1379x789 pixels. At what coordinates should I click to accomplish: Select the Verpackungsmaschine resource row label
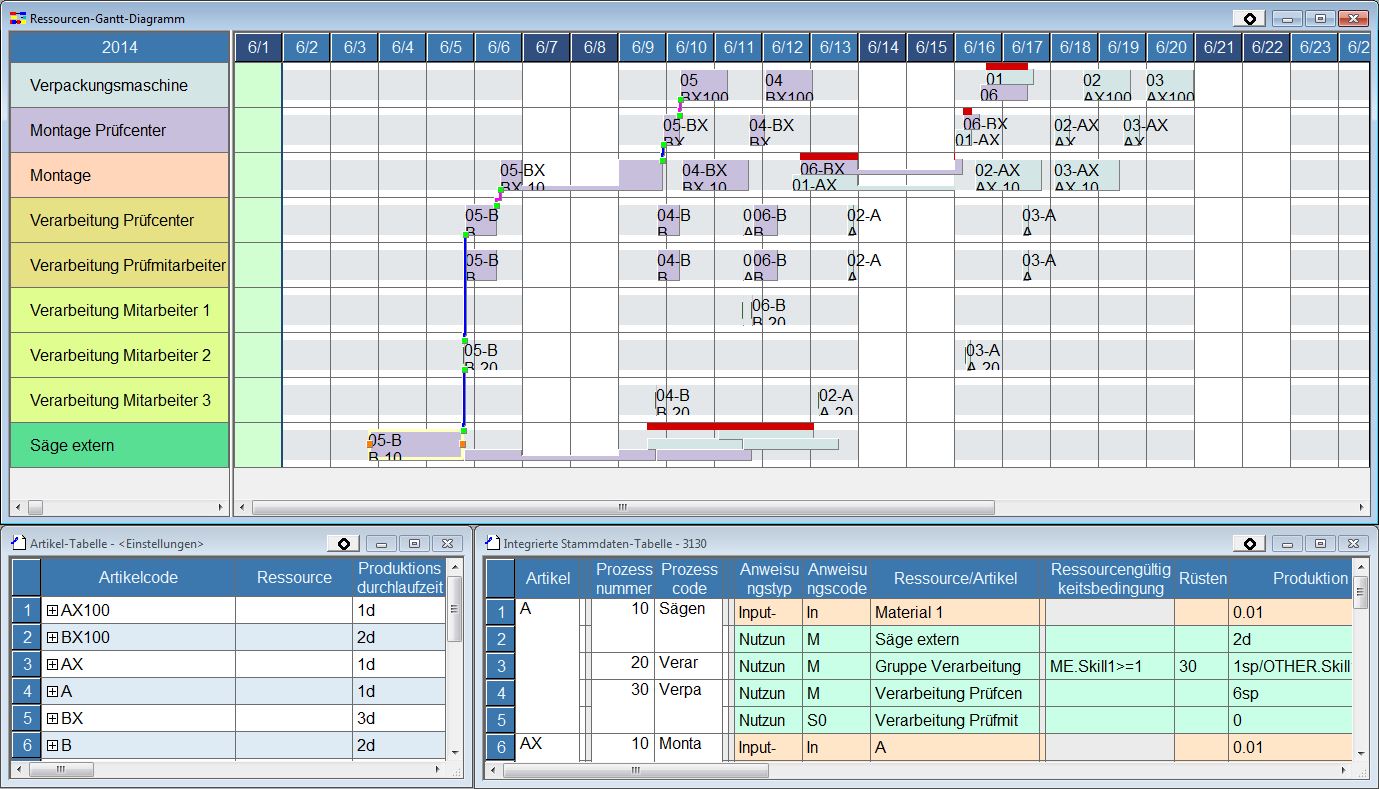point(120,85)
